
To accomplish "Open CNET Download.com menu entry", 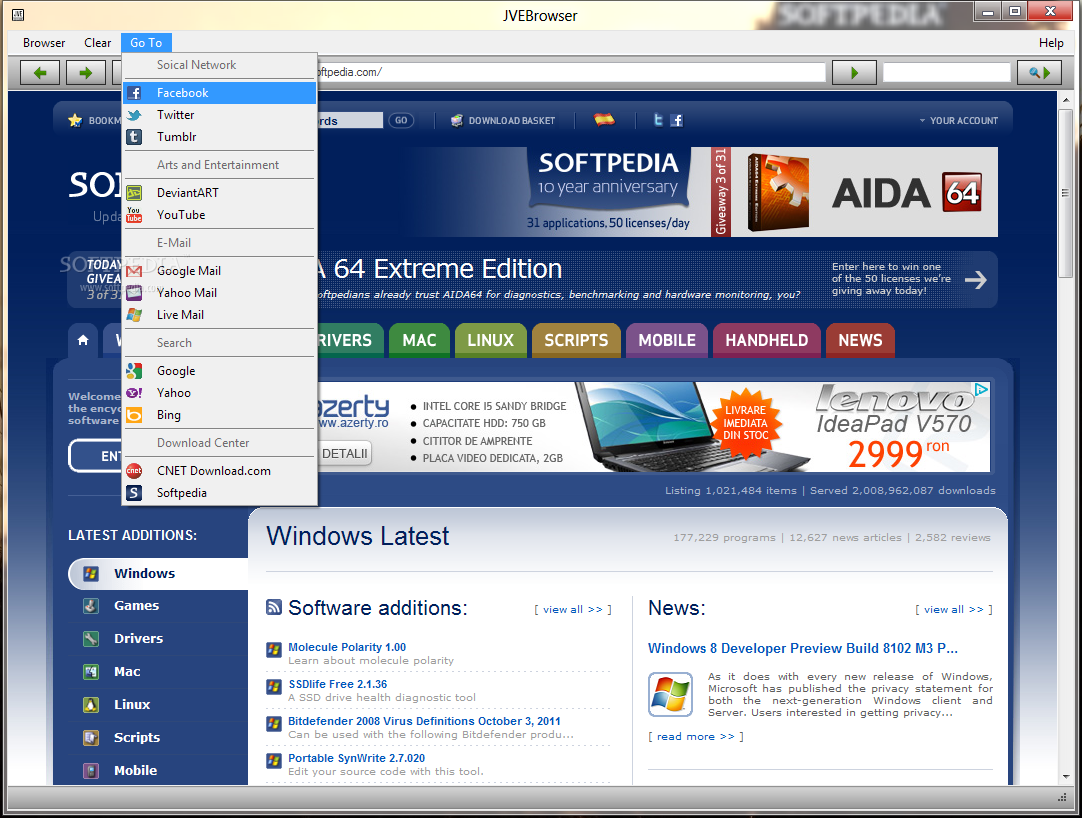I will tap(219, 471).
